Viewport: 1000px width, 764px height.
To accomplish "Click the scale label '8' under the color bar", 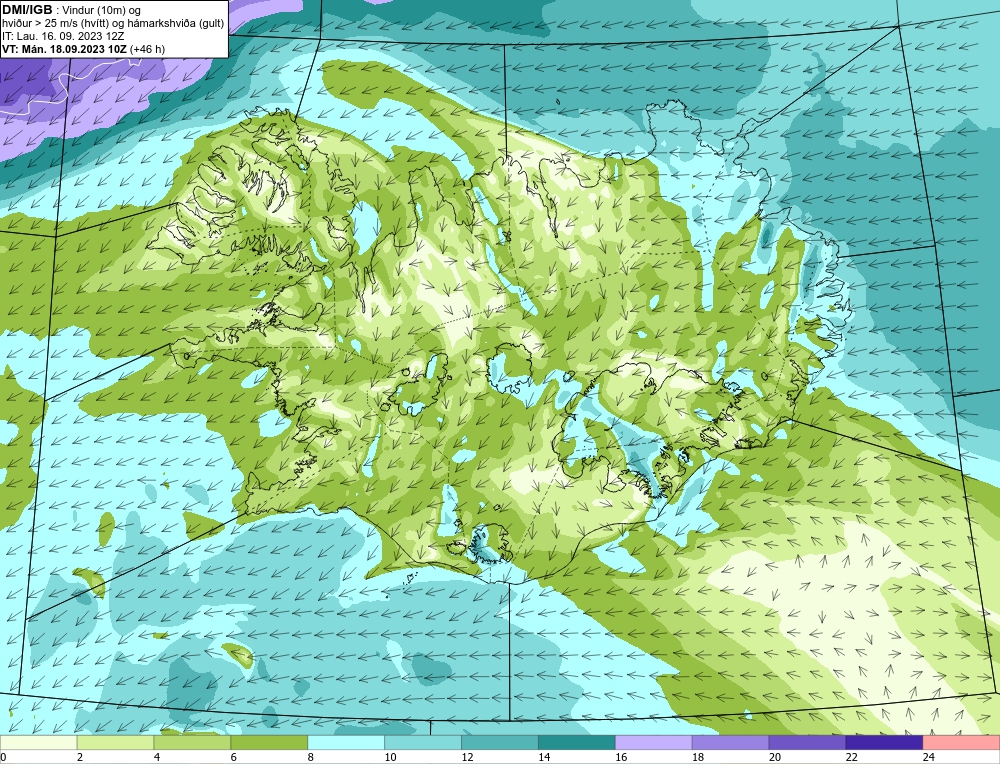I will pos(311,757).
